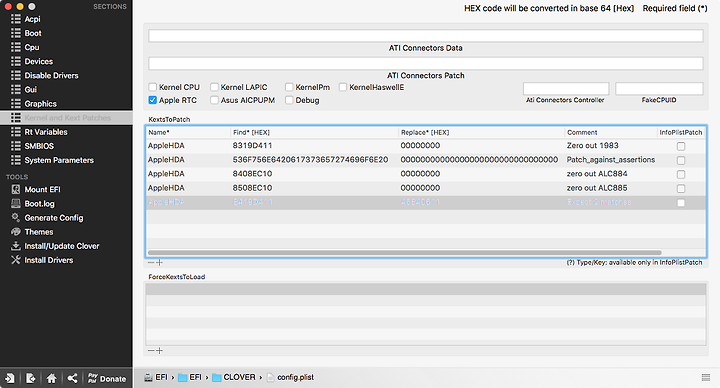This screenshot has width=720, height=388.
Task: Open the Boot section
Action: pyautogui.click(x=33, y=33)
